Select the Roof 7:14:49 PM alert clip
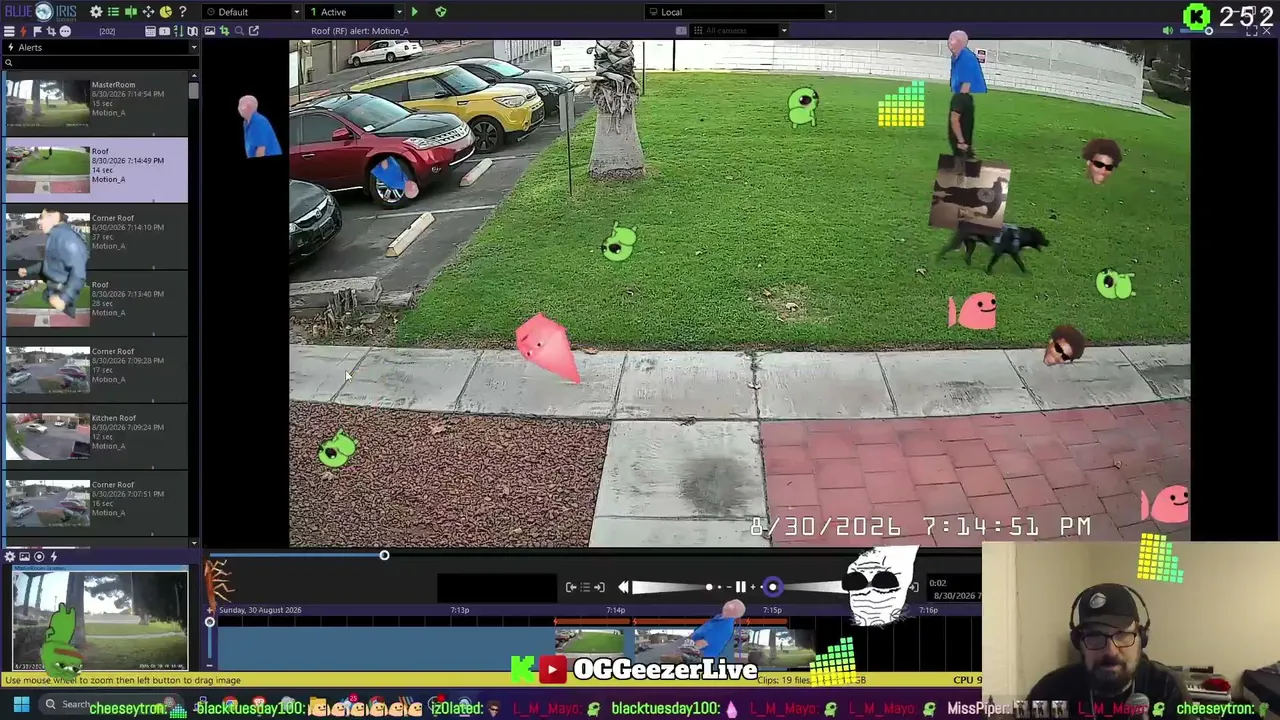Image resolution: width=1280 pixels, height=720 pixels. coord(96,170)
